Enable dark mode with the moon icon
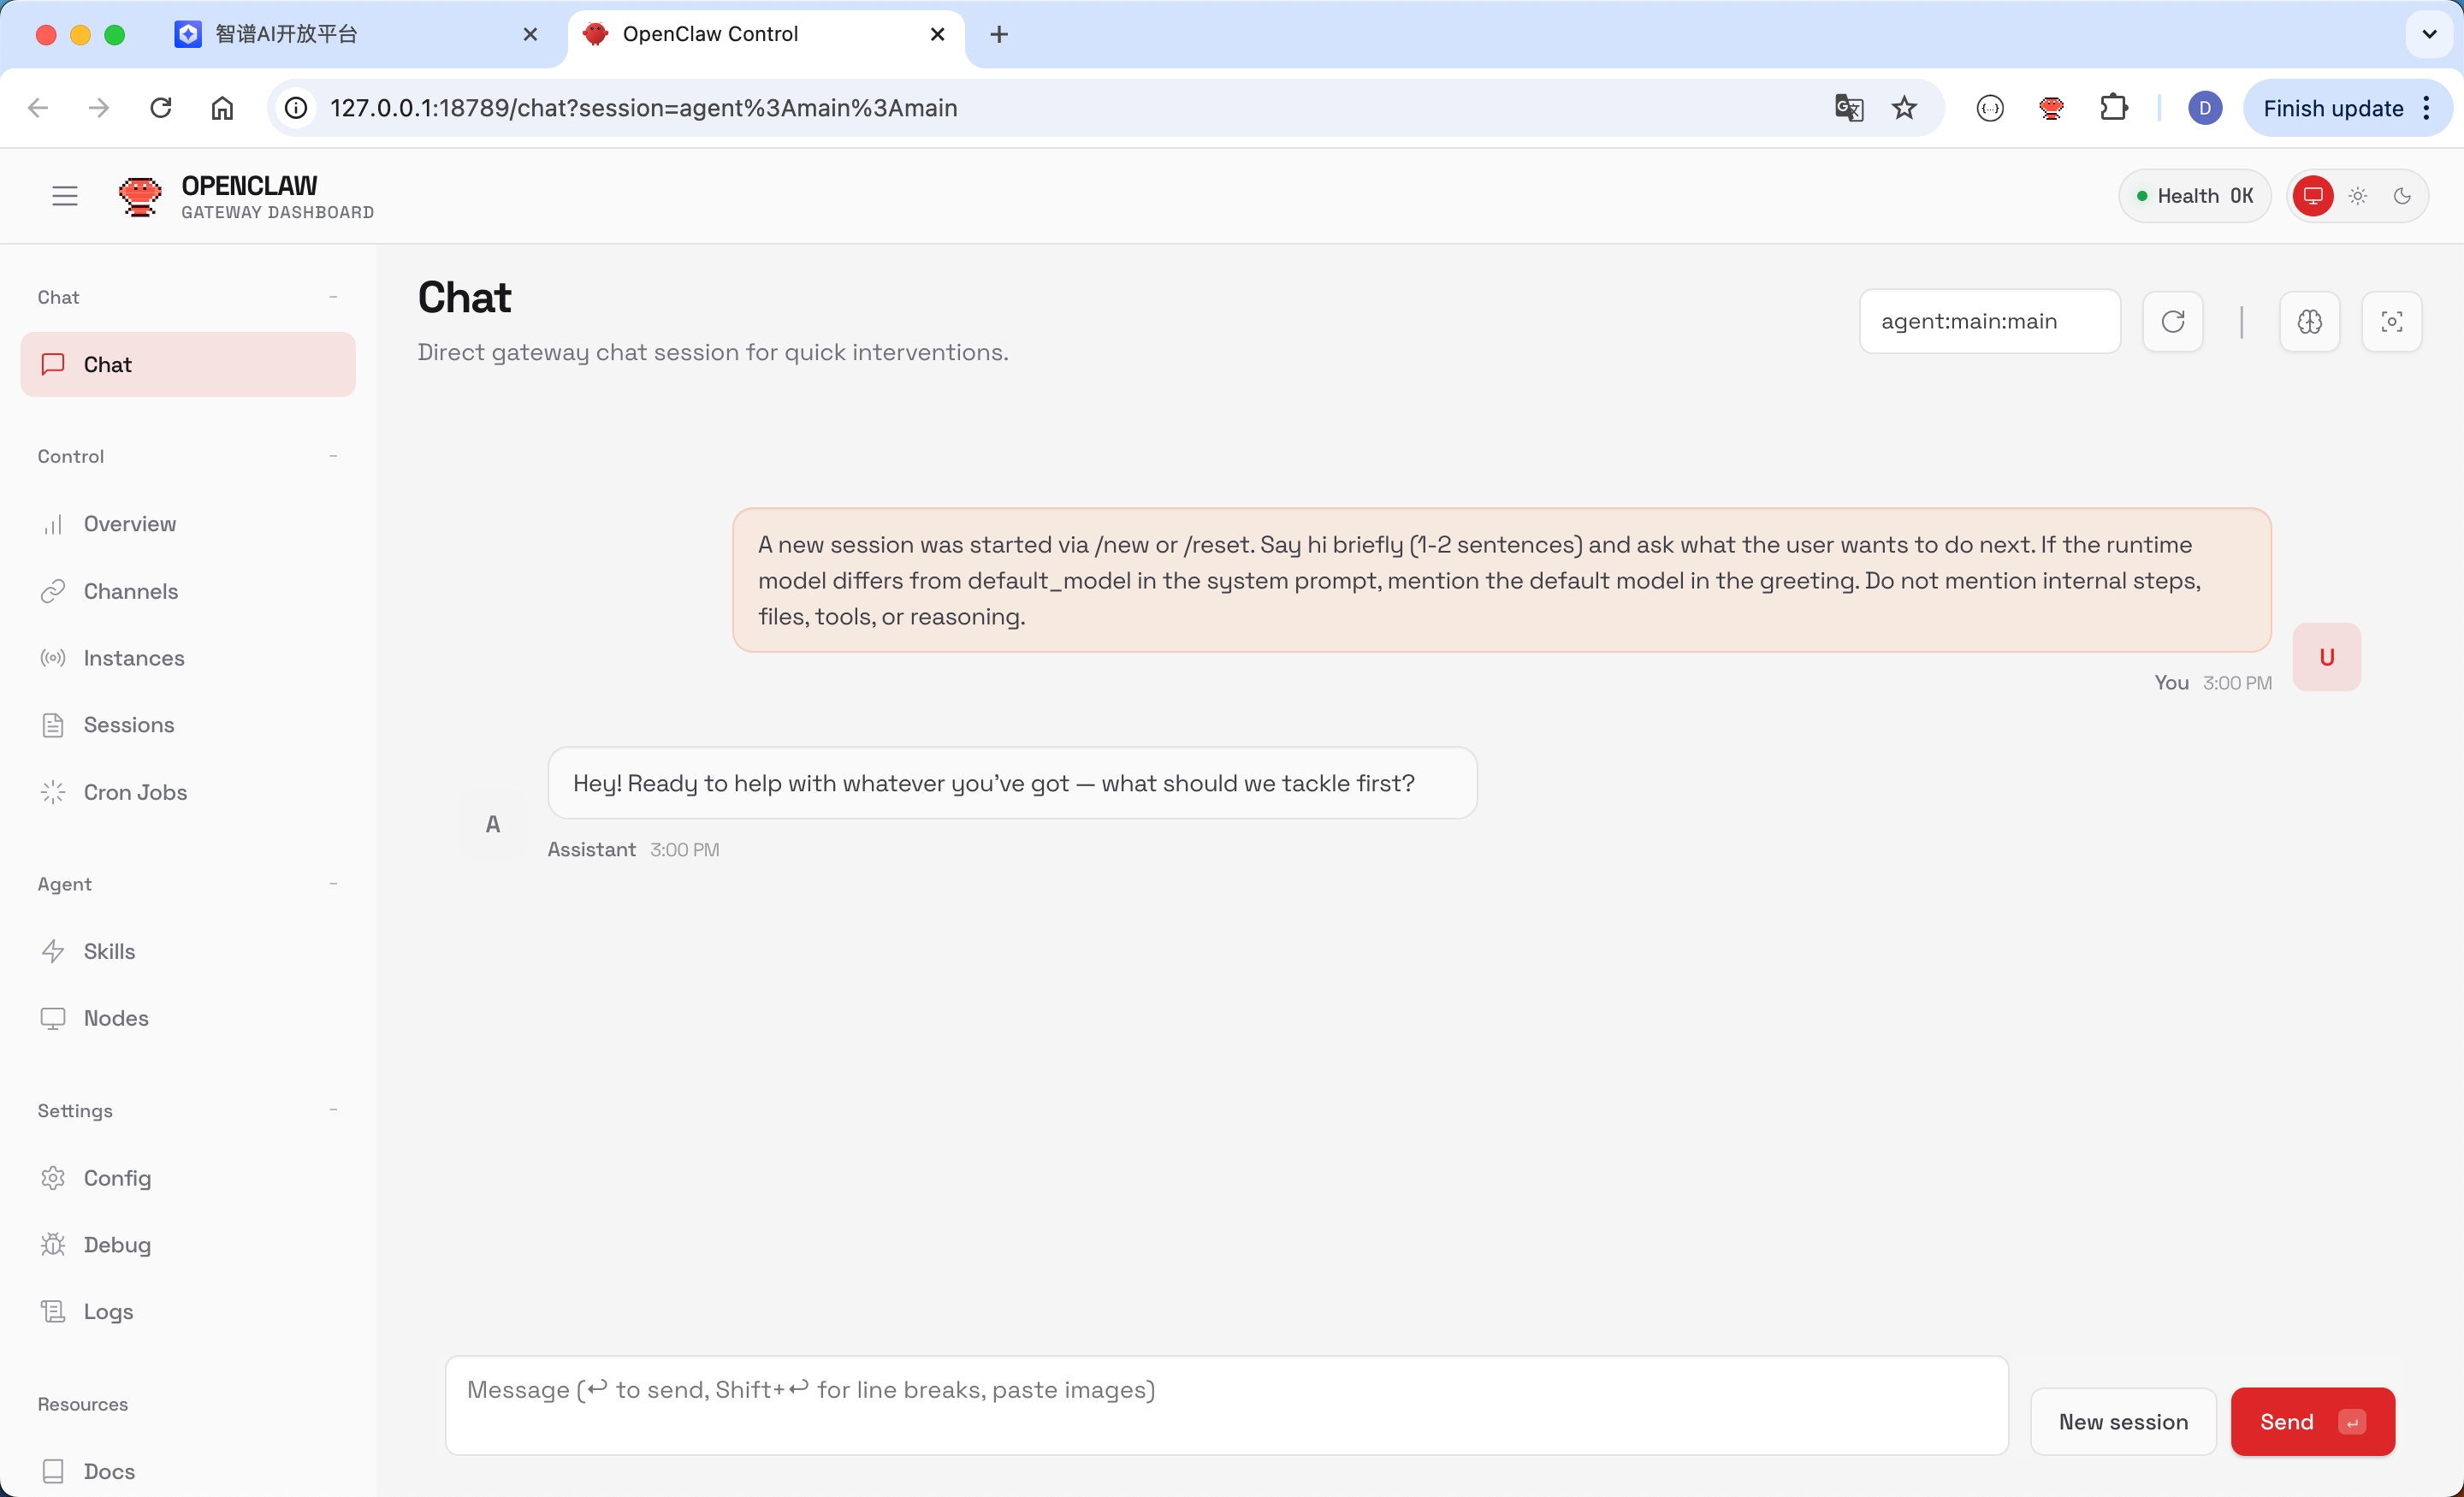The width and height of the screenshot is (2464, 1497). tap(2403, 195)
